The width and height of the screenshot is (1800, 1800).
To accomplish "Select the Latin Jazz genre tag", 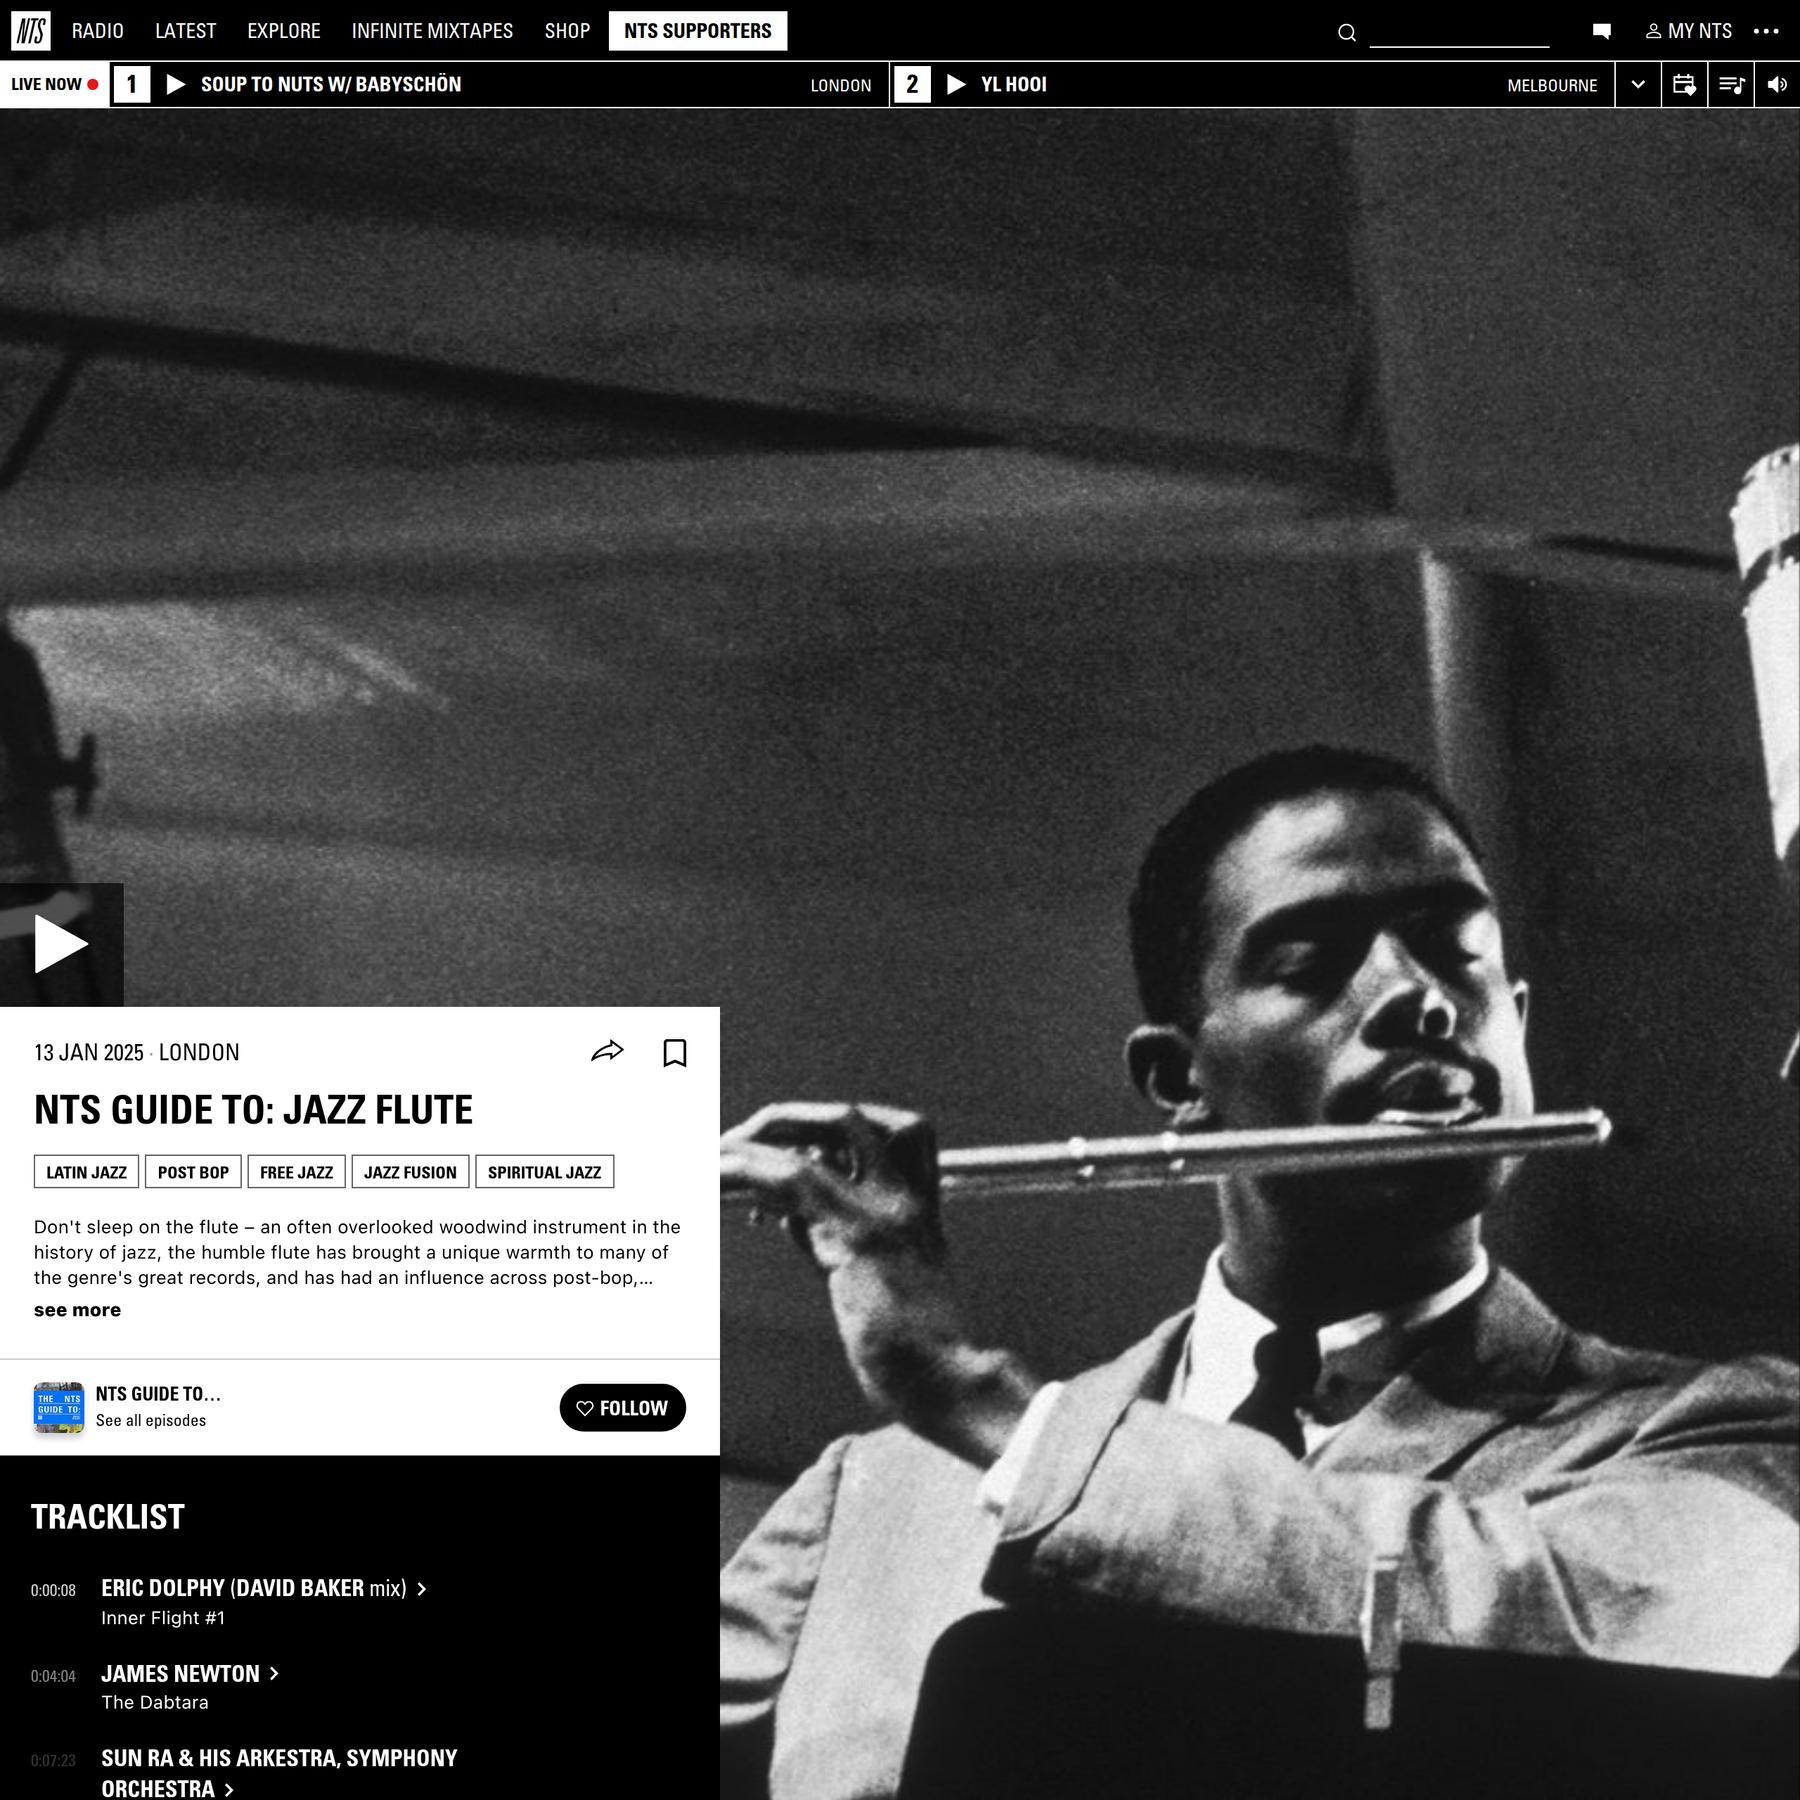I will pyautogui.click(x=86, y=1172).
